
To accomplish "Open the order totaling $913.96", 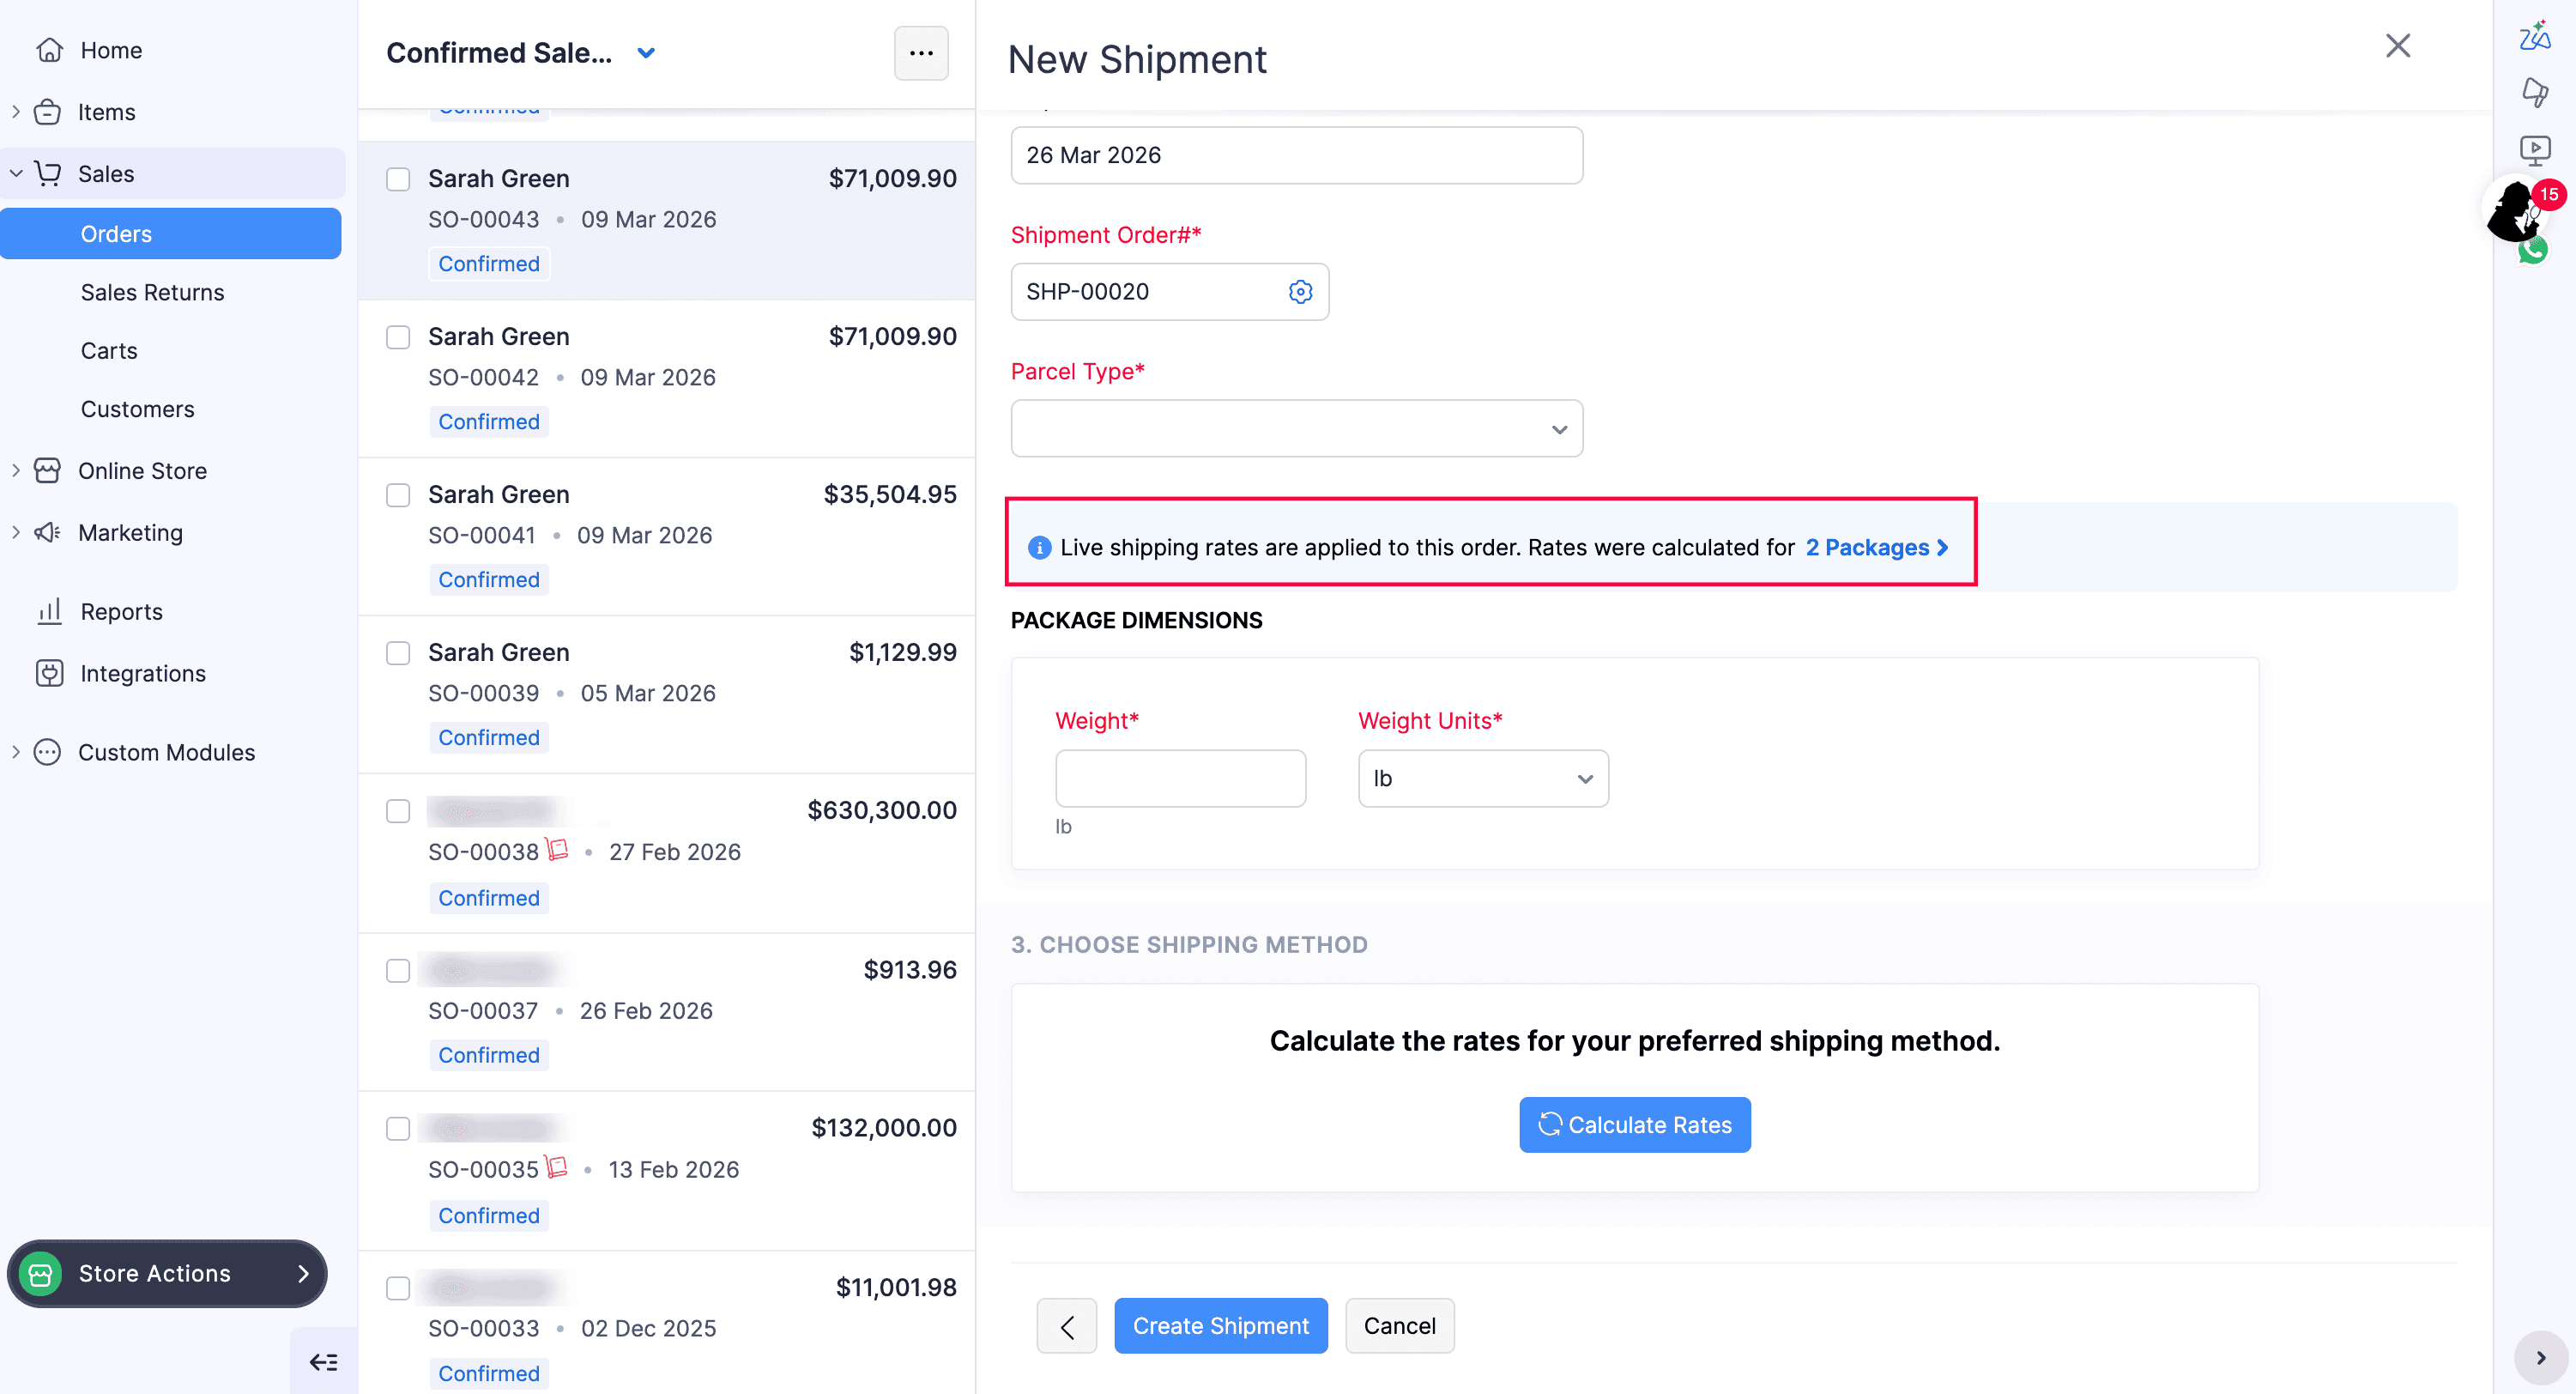I will click(667, 1012).
